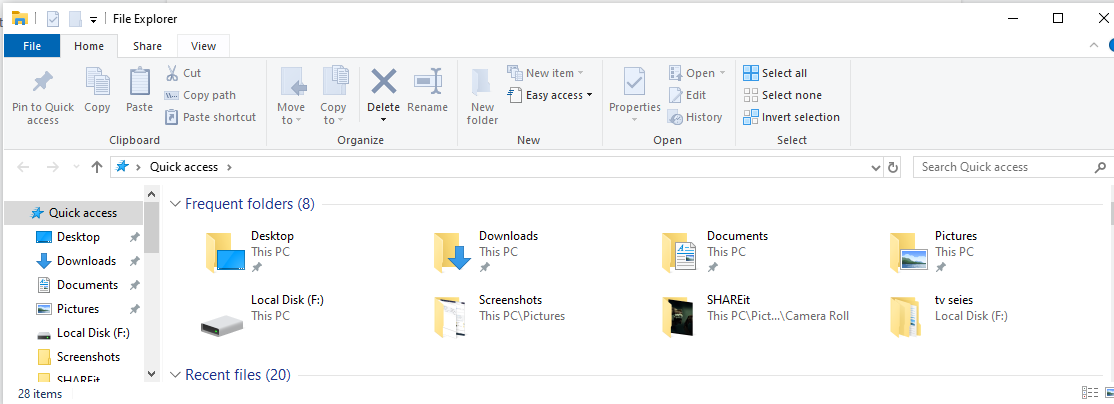Open the Open button dropdown

723,73
